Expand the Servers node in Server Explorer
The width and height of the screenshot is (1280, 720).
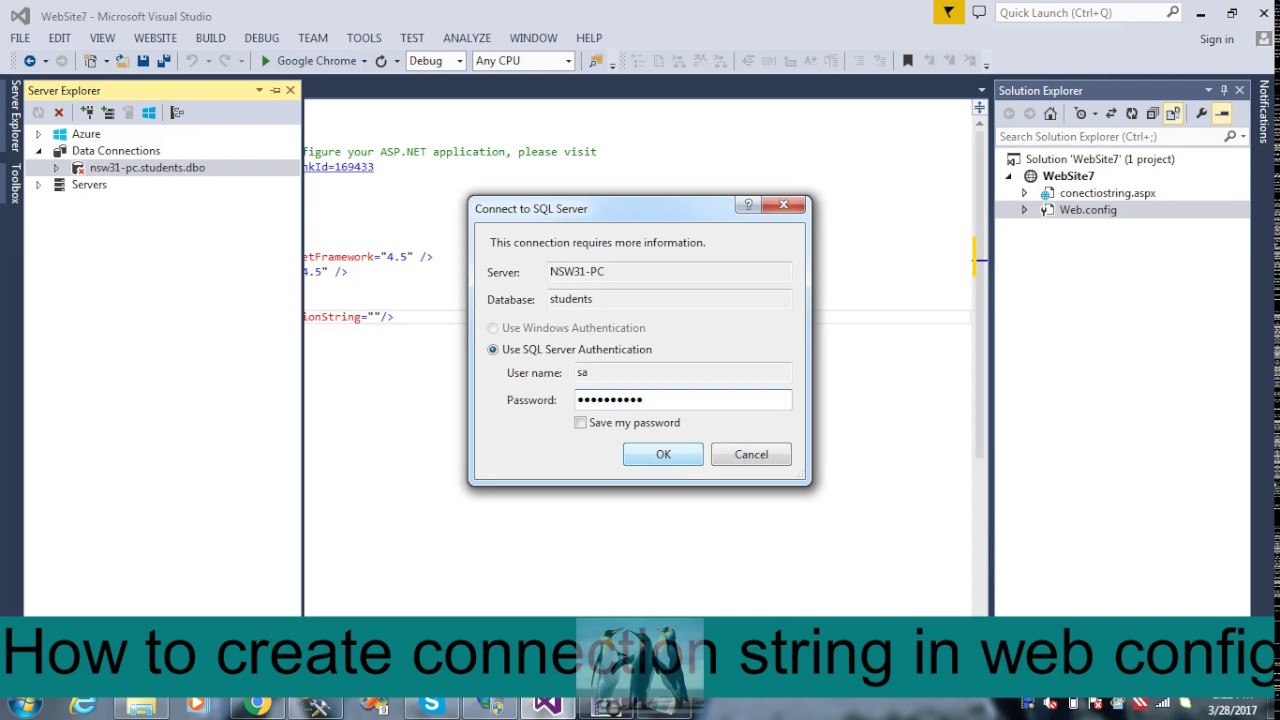tap(39, 185)
